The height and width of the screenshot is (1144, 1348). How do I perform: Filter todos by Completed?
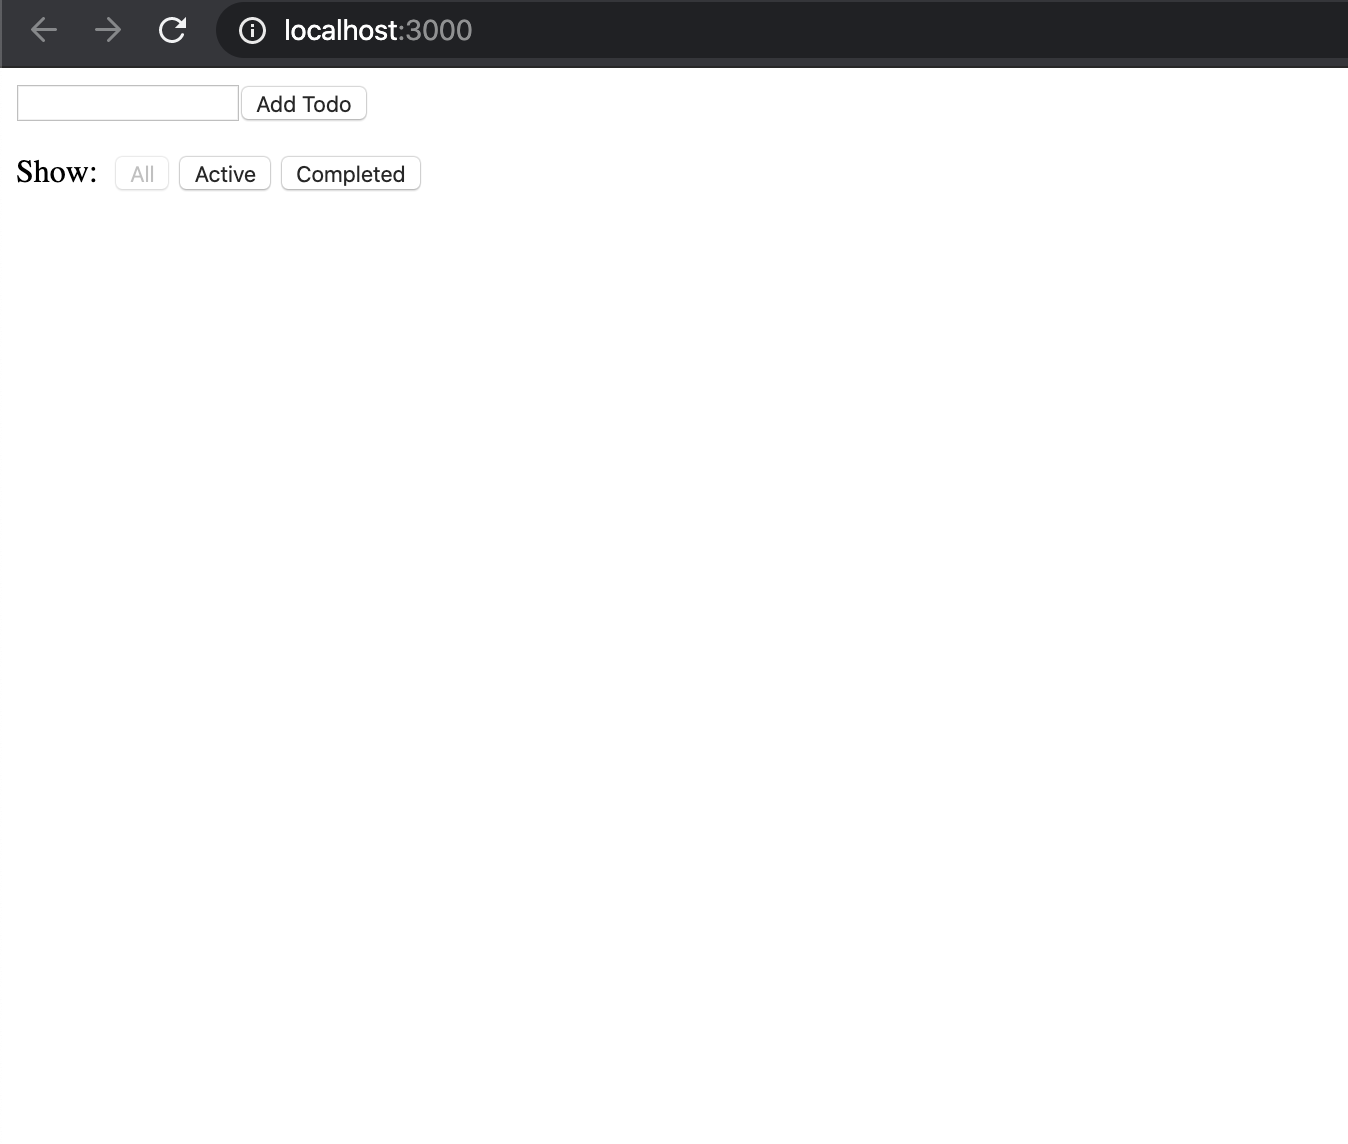[x=351, y=174]
